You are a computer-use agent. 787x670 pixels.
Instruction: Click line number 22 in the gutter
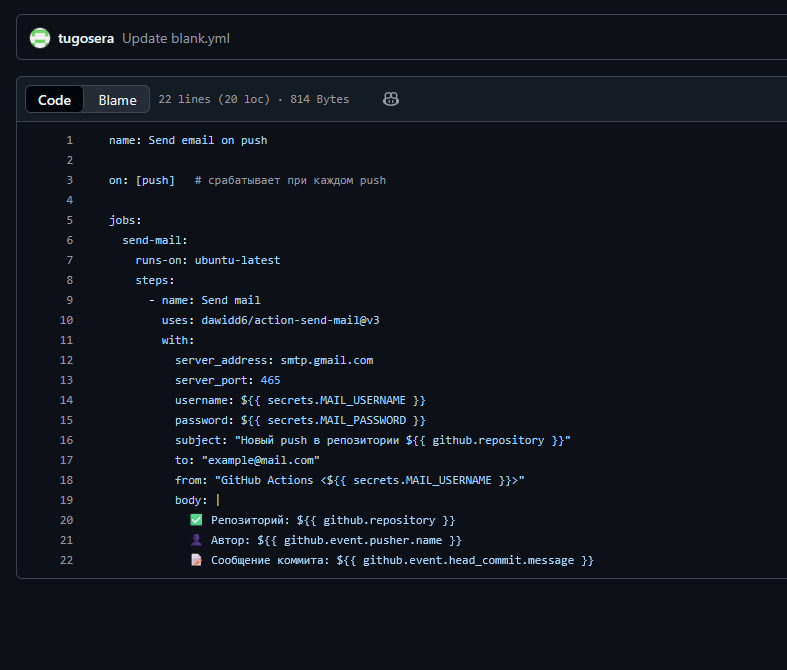coord(67,560)
